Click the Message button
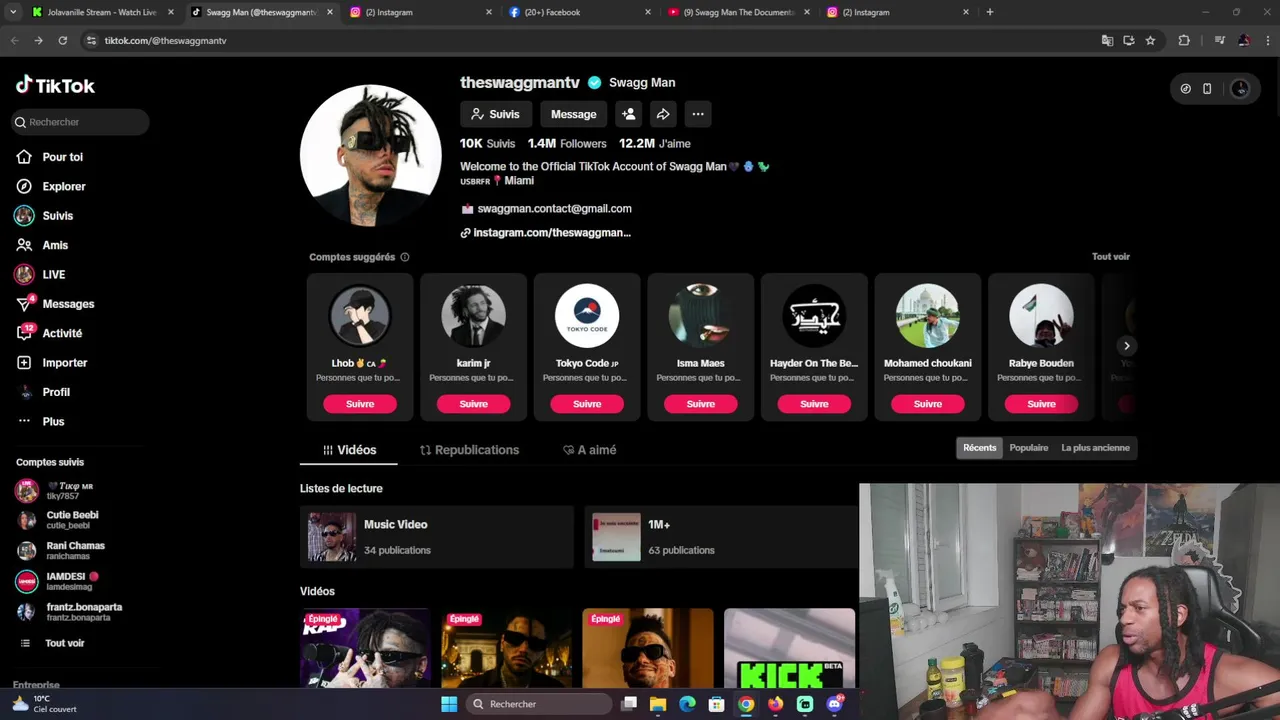This screenshot has height=720, width=1280. coord(573,114)
